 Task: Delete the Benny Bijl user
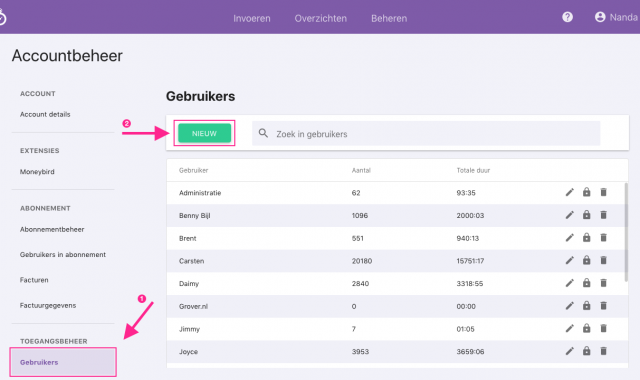[x=603, y=215]
